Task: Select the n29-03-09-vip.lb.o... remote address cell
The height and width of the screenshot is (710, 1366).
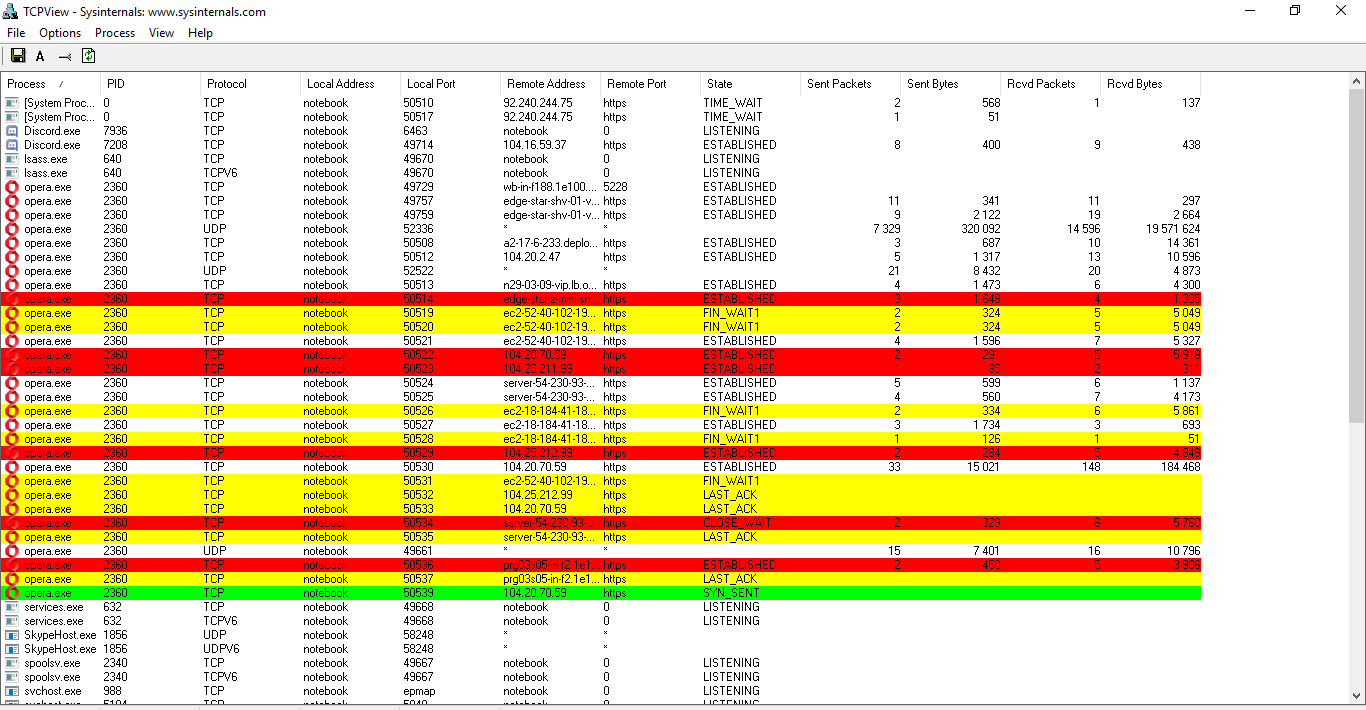Action: pos(550,285)
